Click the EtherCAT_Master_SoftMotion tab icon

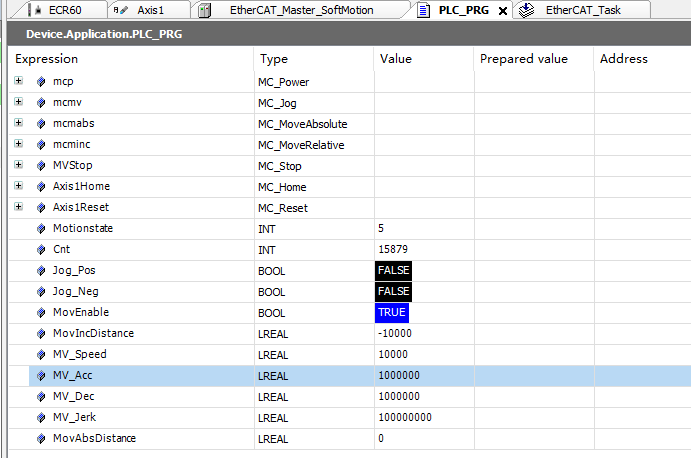click(204, 10)
